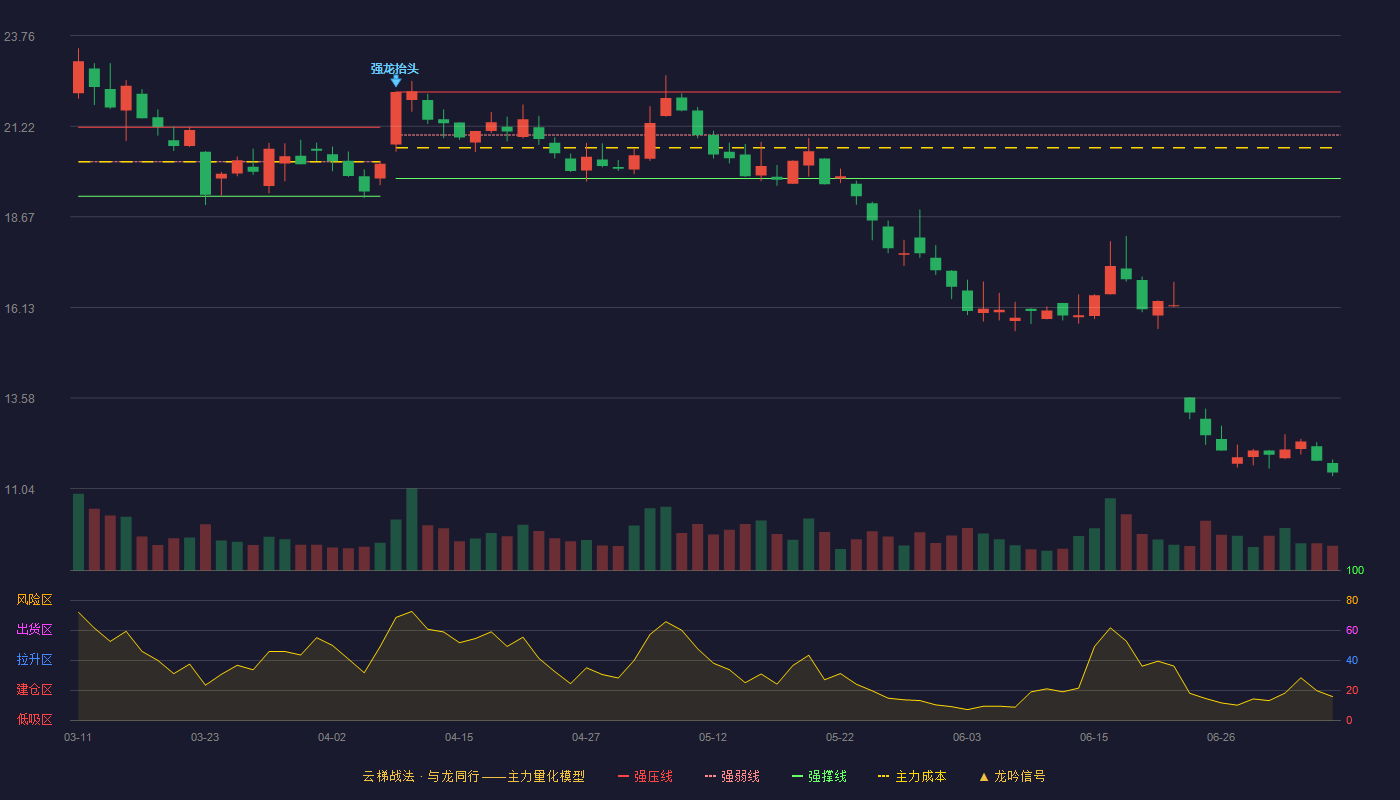Select the 拉升区 zone label
1400x800 pixels.
point(34,660)
